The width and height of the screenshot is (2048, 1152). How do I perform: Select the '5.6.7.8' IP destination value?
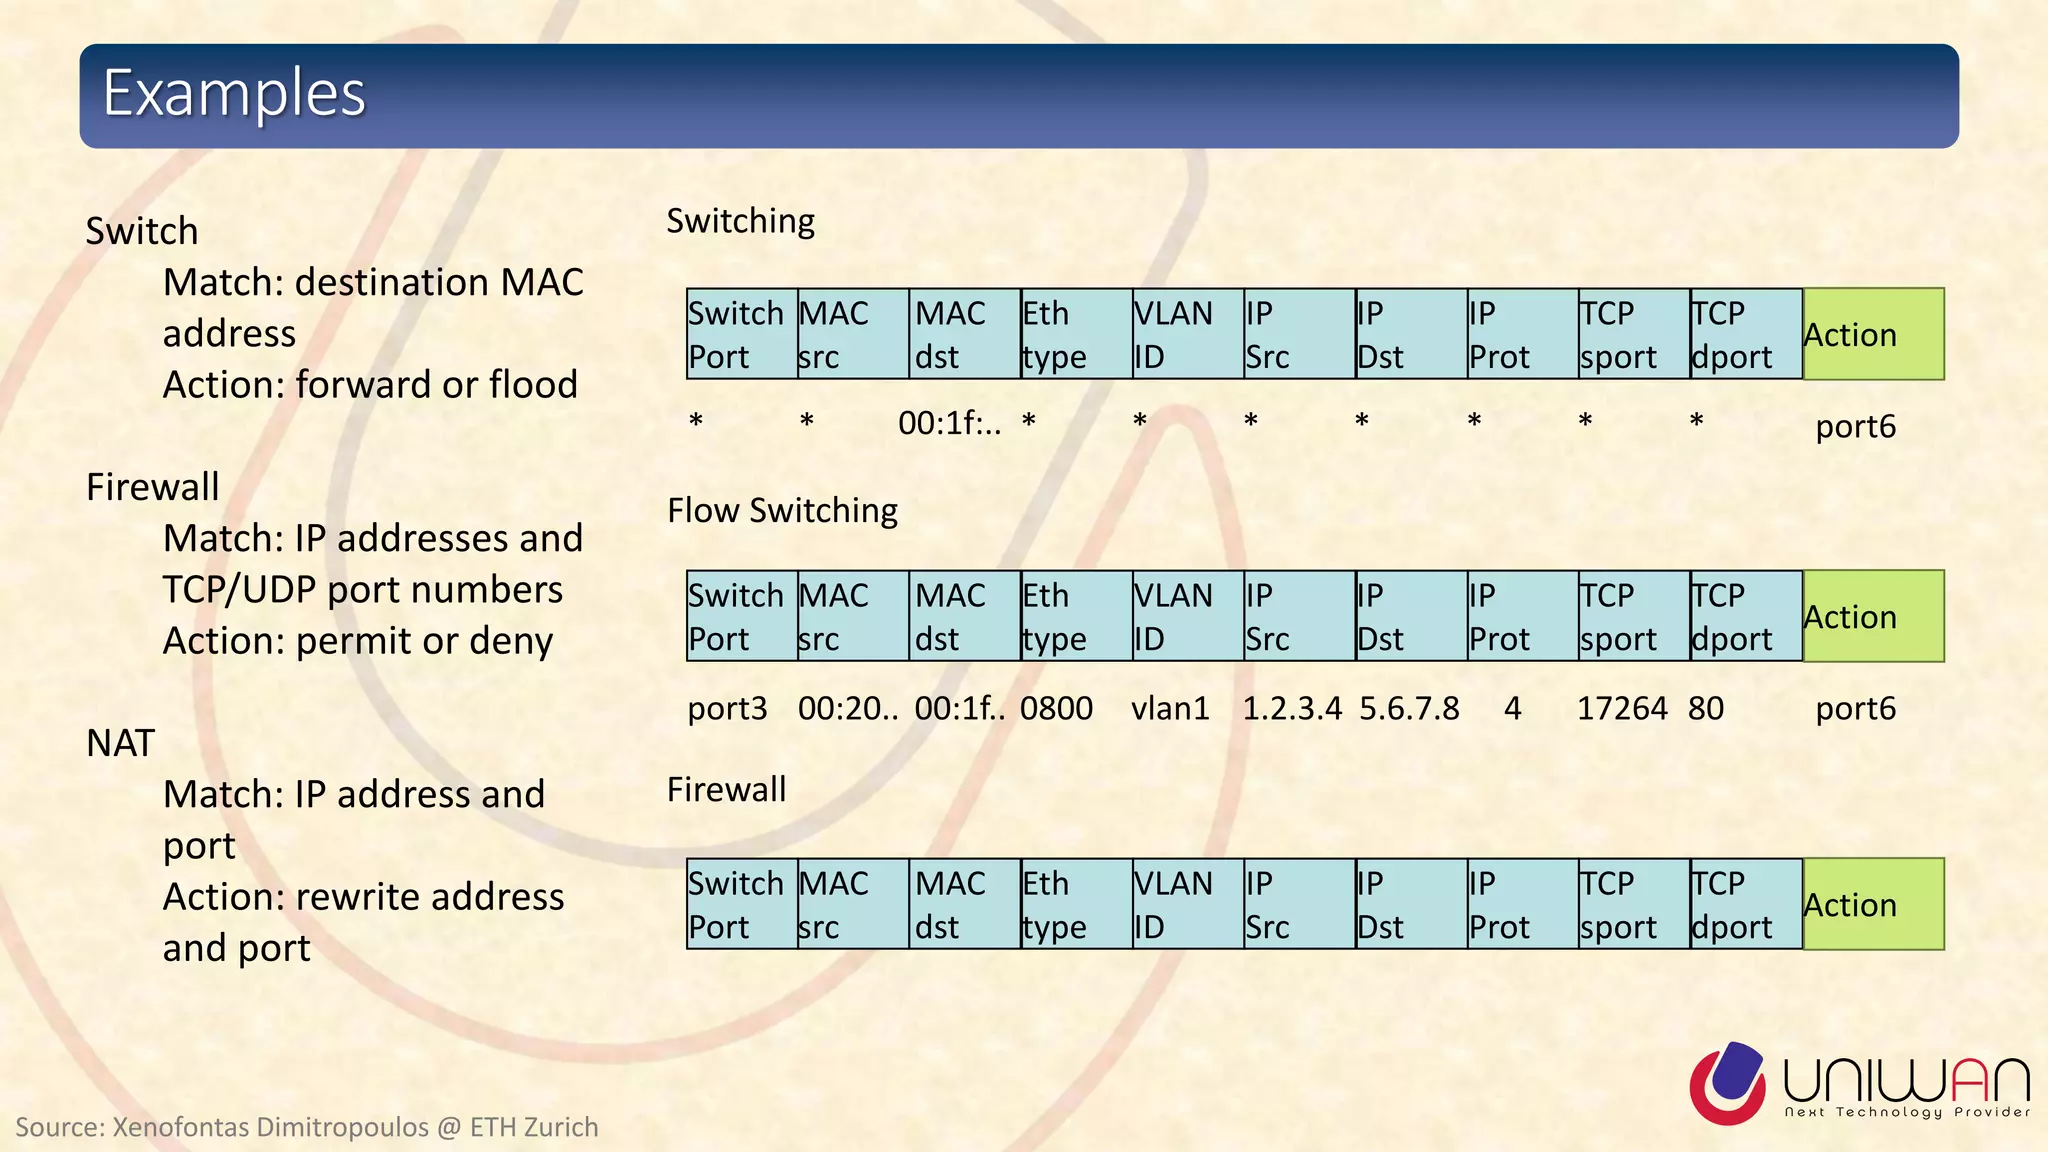pyautogui.click(x=1409, y=708)
